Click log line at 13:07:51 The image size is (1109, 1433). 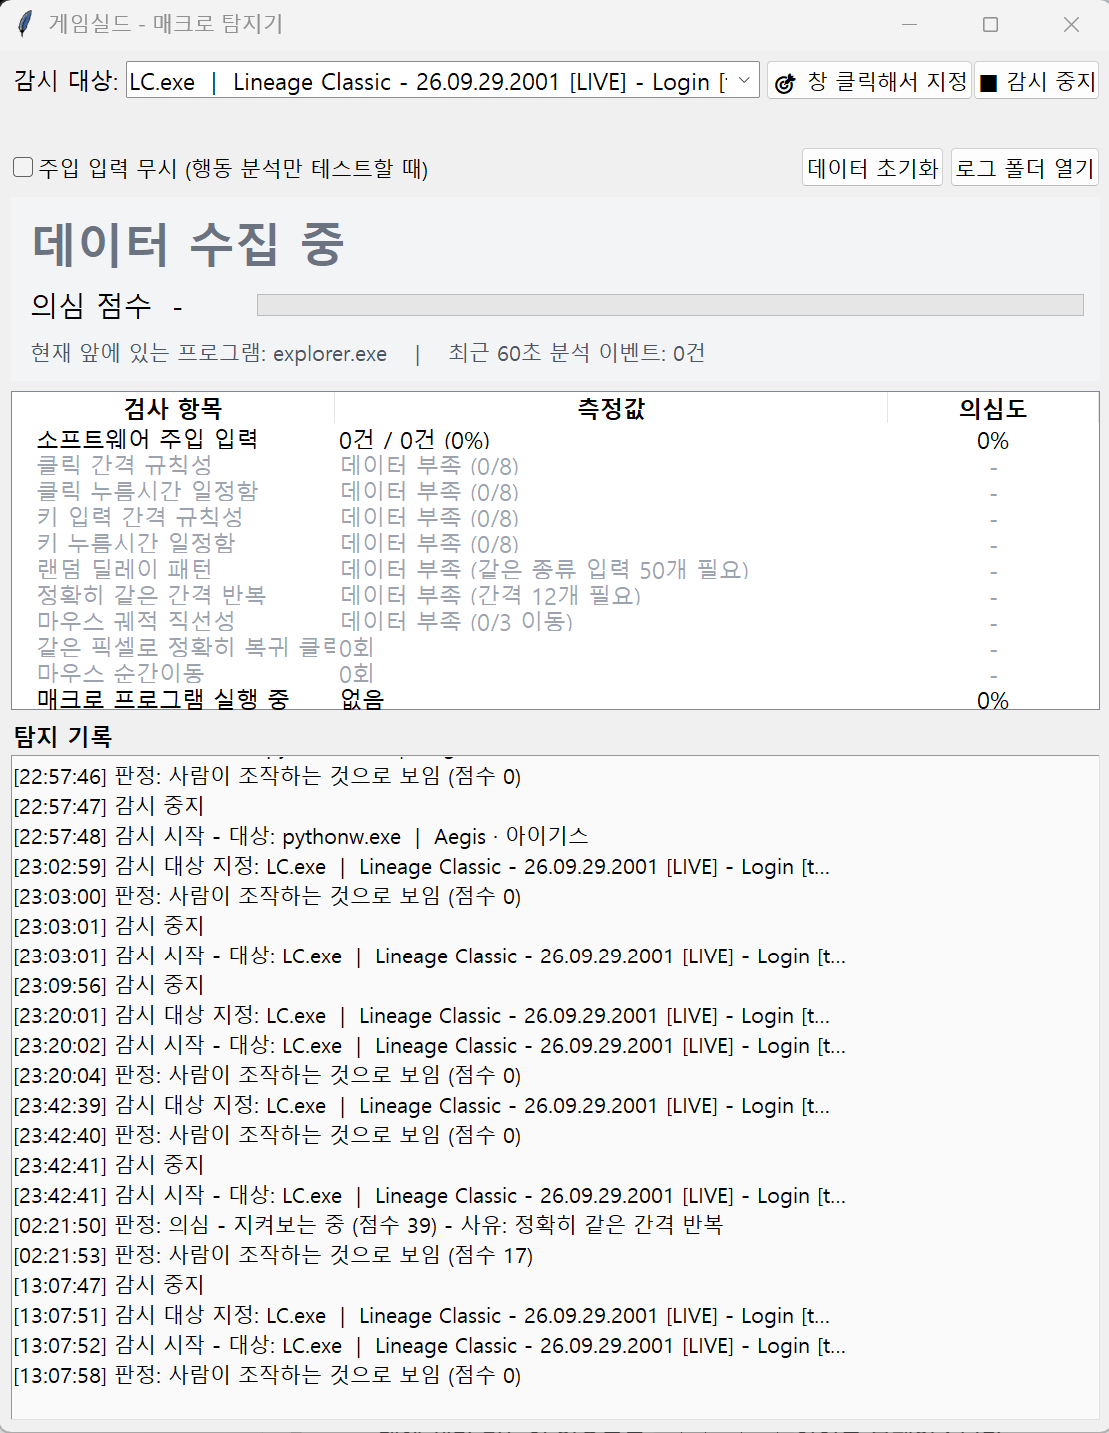coord(422,1315)
